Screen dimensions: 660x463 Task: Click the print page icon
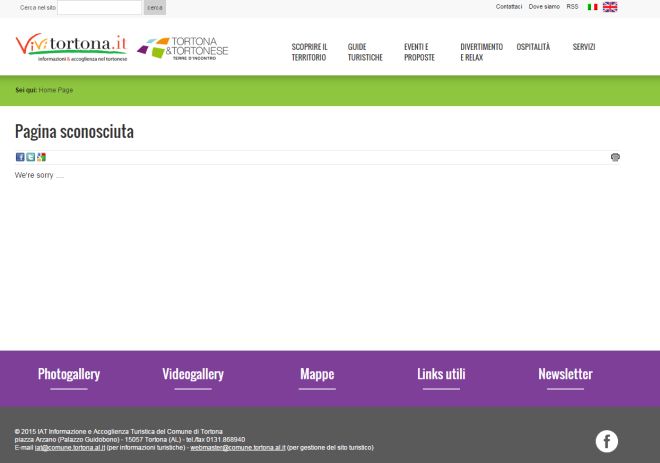point(615,157)
